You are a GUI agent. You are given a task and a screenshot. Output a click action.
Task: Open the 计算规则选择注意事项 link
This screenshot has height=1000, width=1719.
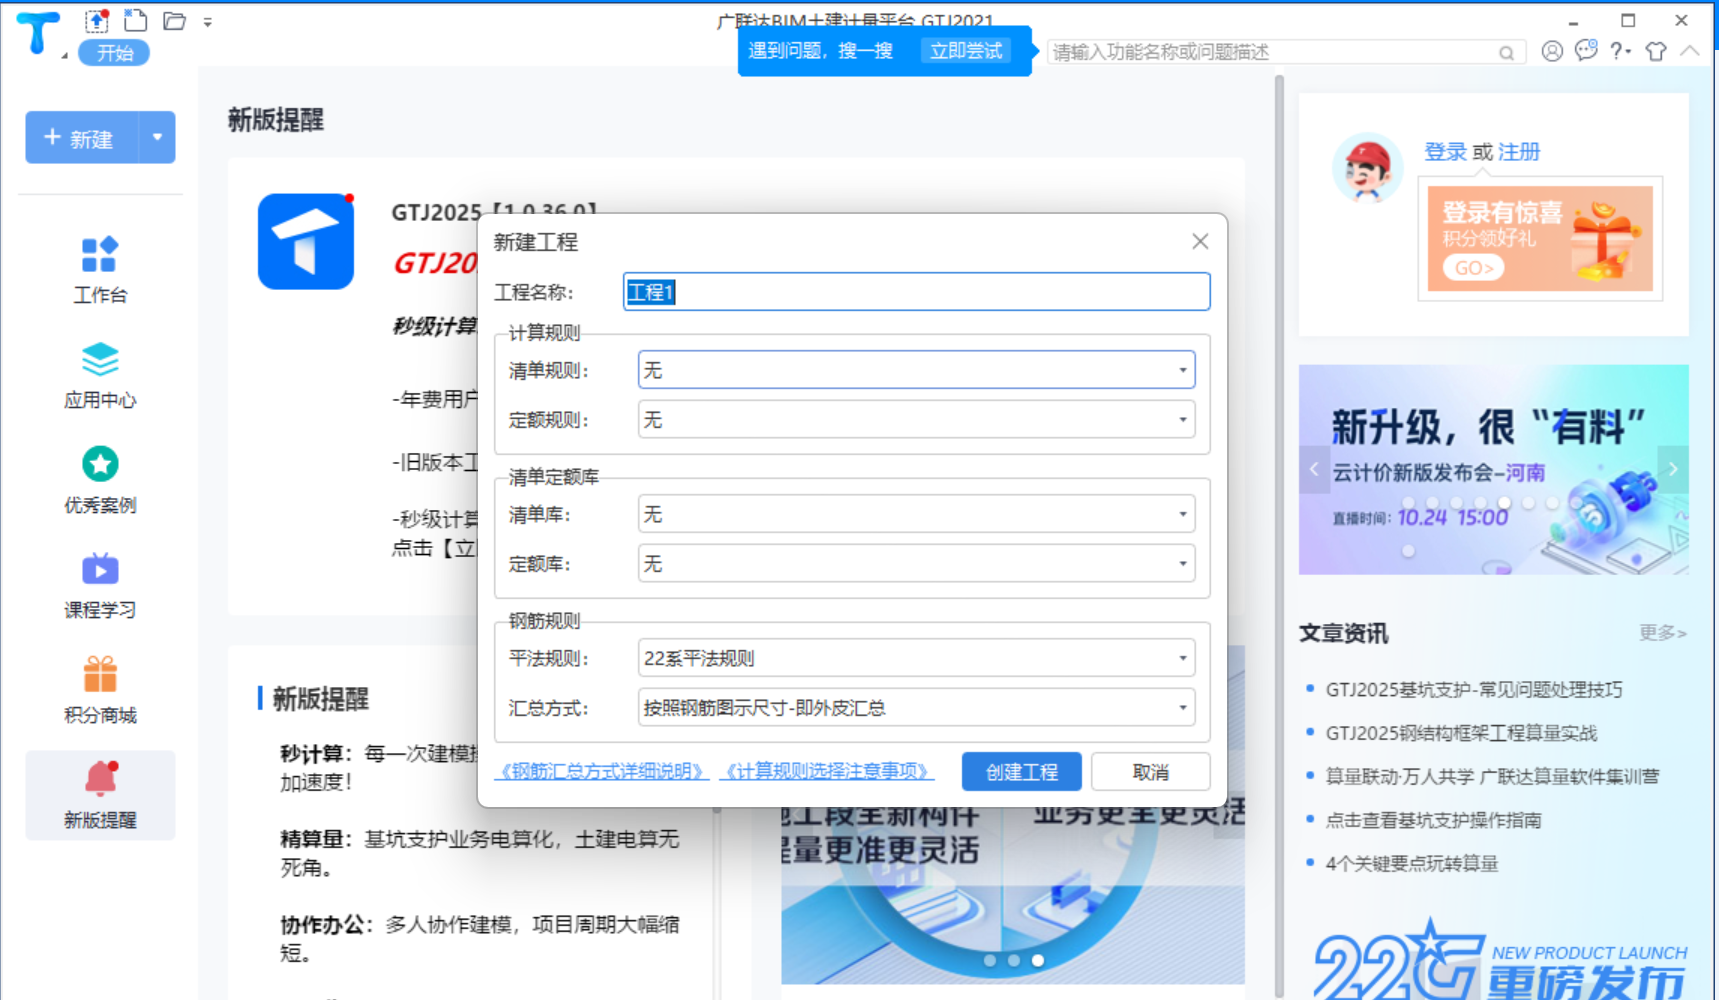coord(827,771)
